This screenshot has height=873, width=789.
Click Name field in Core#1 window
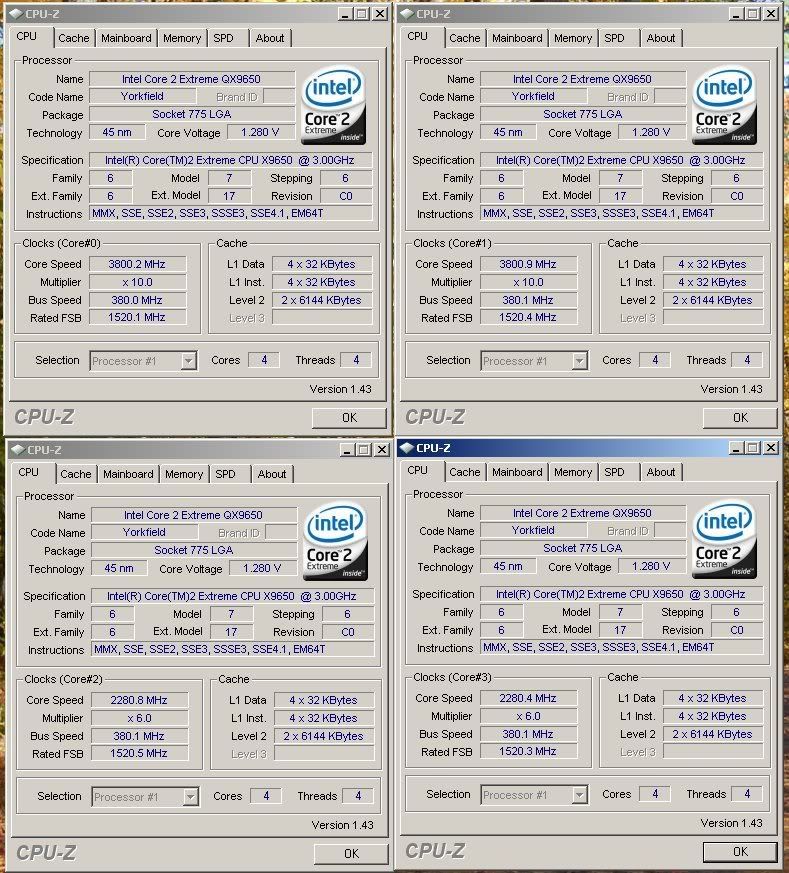pyautogui.click(x=583, y=79)
